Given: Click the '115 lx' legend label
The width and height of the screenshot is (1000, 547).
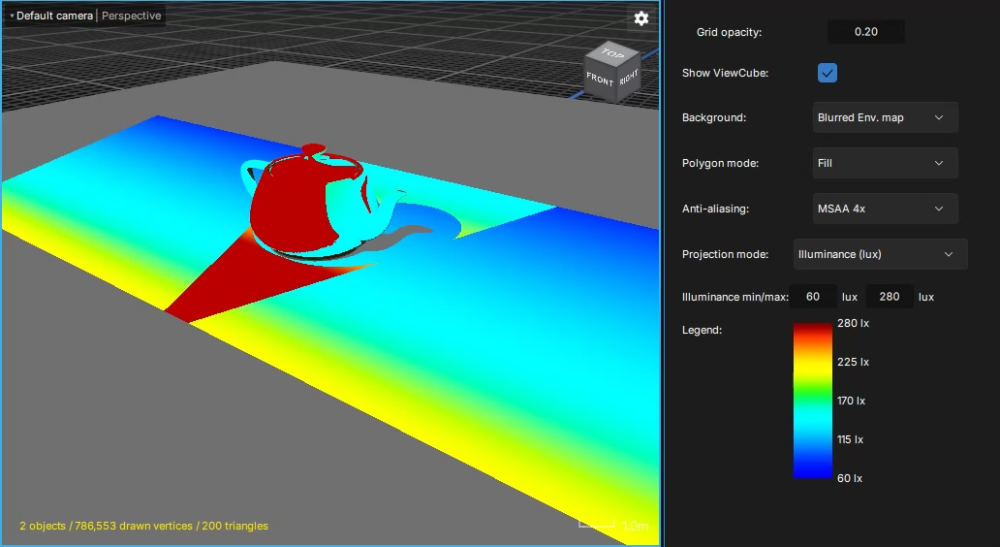Looking at the screenshot, I should (x=849, y=439).
